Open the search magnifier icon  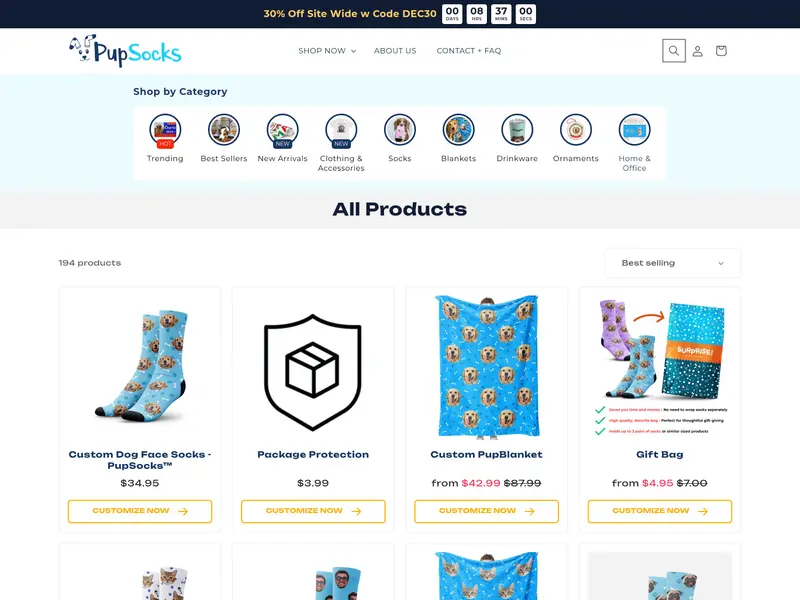(673, 51)
